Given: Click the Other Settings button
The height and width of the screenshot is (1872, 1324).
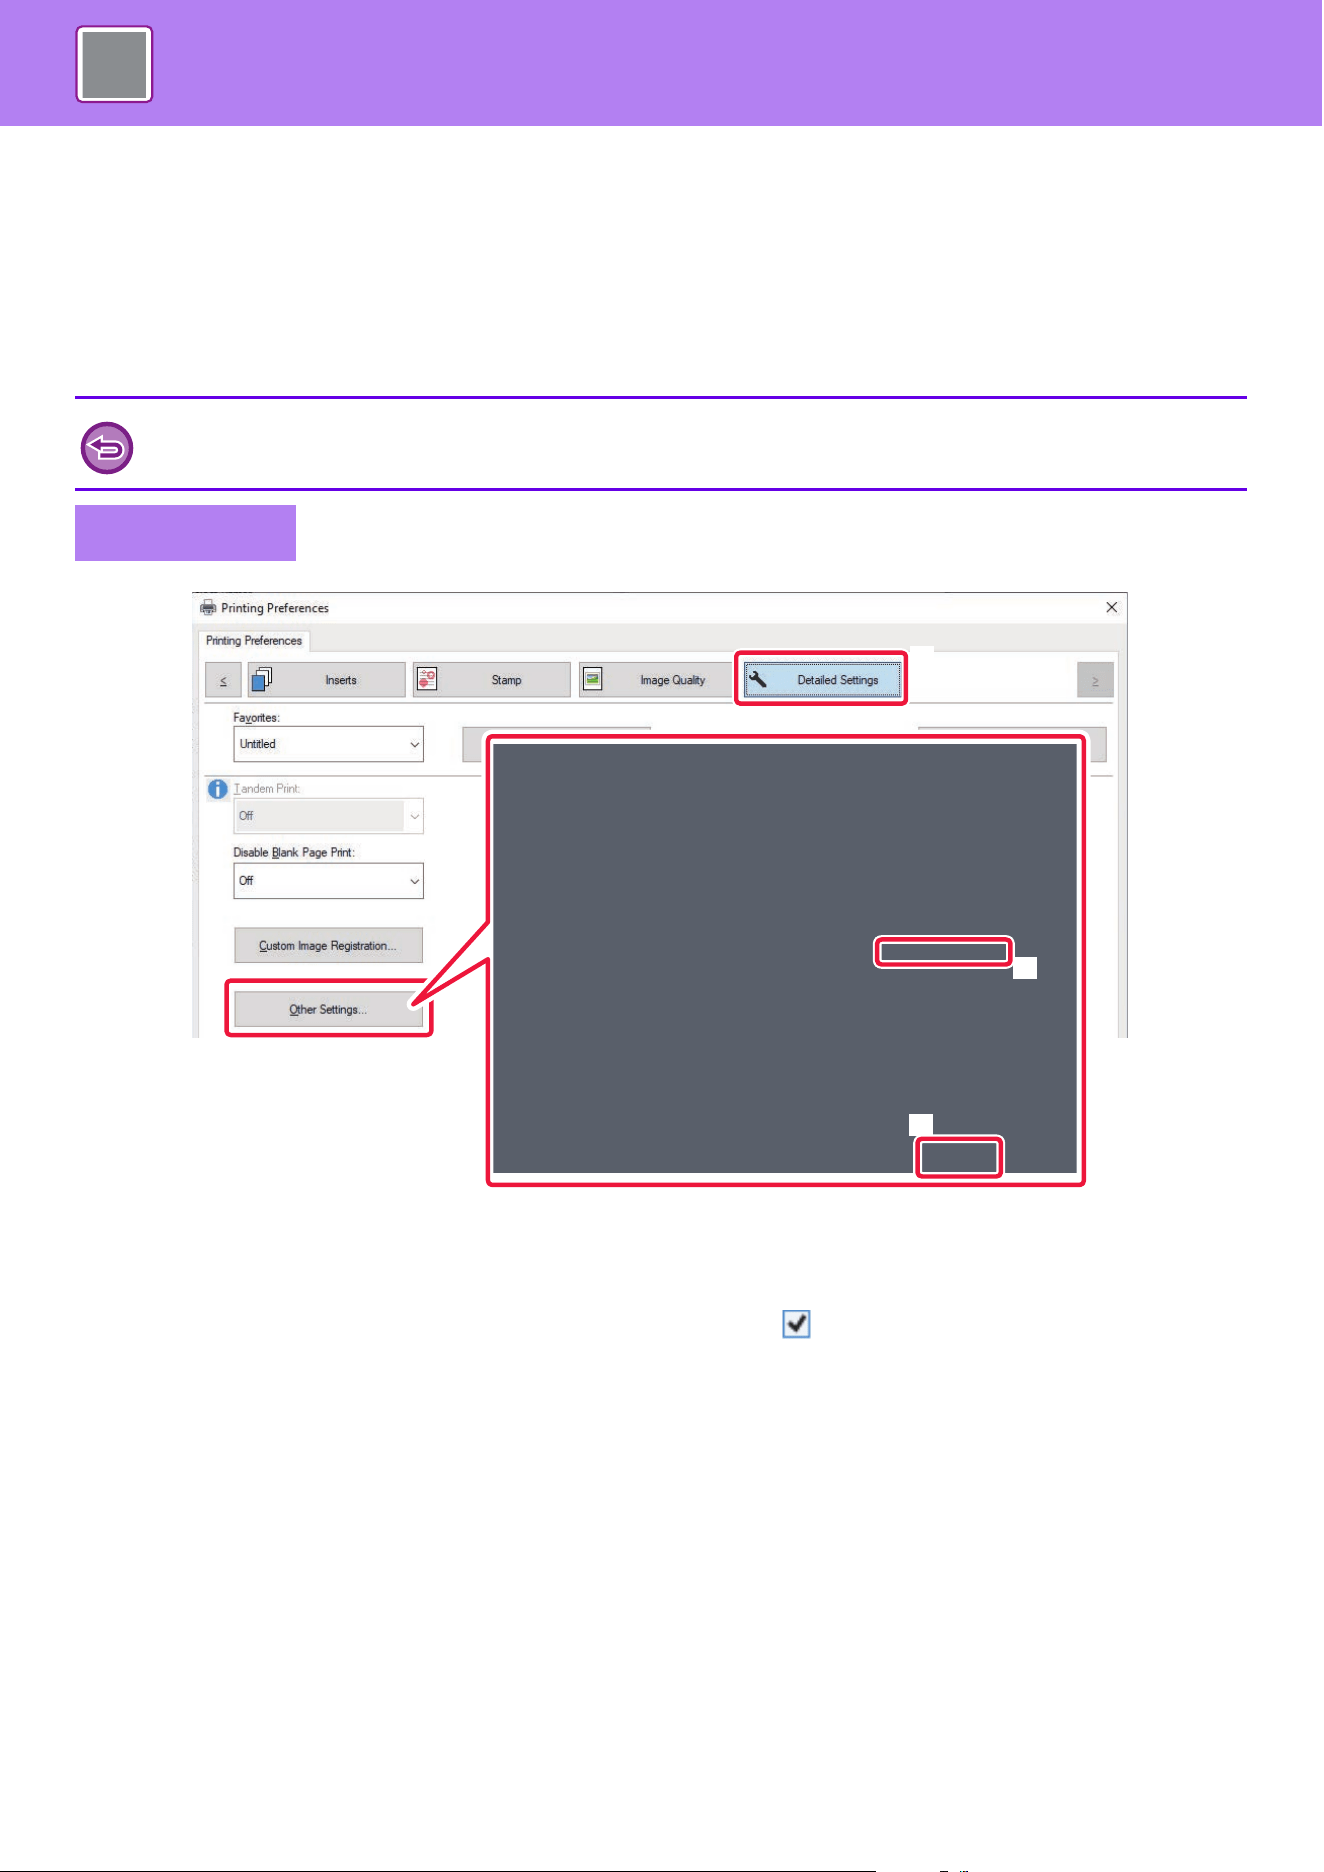Looking at the screenshot, I should tap(328, 1009).
